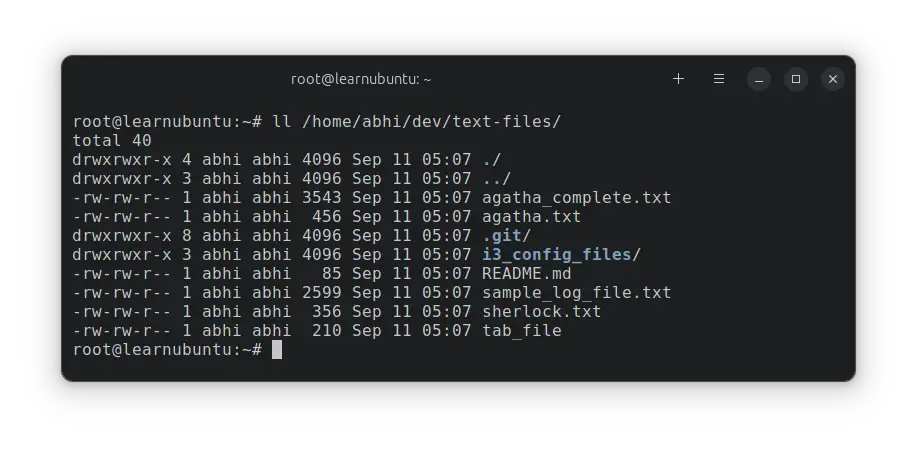Click the ../ parent directory entry
The image size is (917, 449).
[497, 179]
